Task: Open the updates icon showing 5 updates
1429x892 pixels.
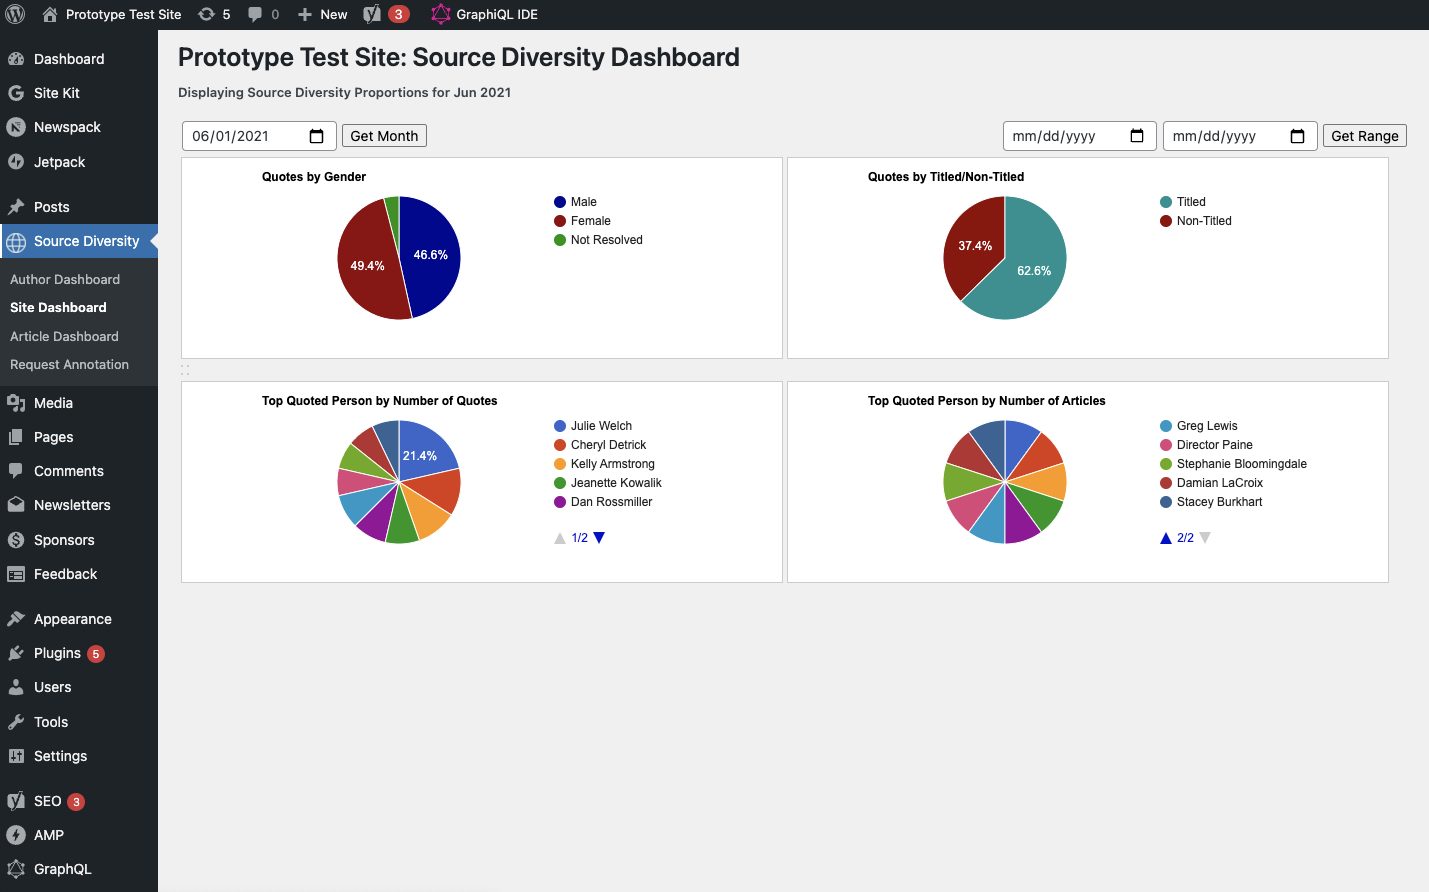Action: [x=214, y=14]
